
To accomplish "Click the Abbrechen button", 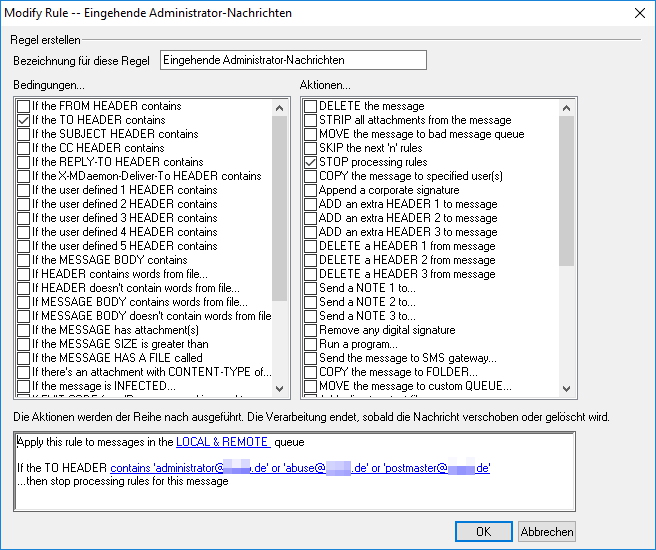I will 547,531.
